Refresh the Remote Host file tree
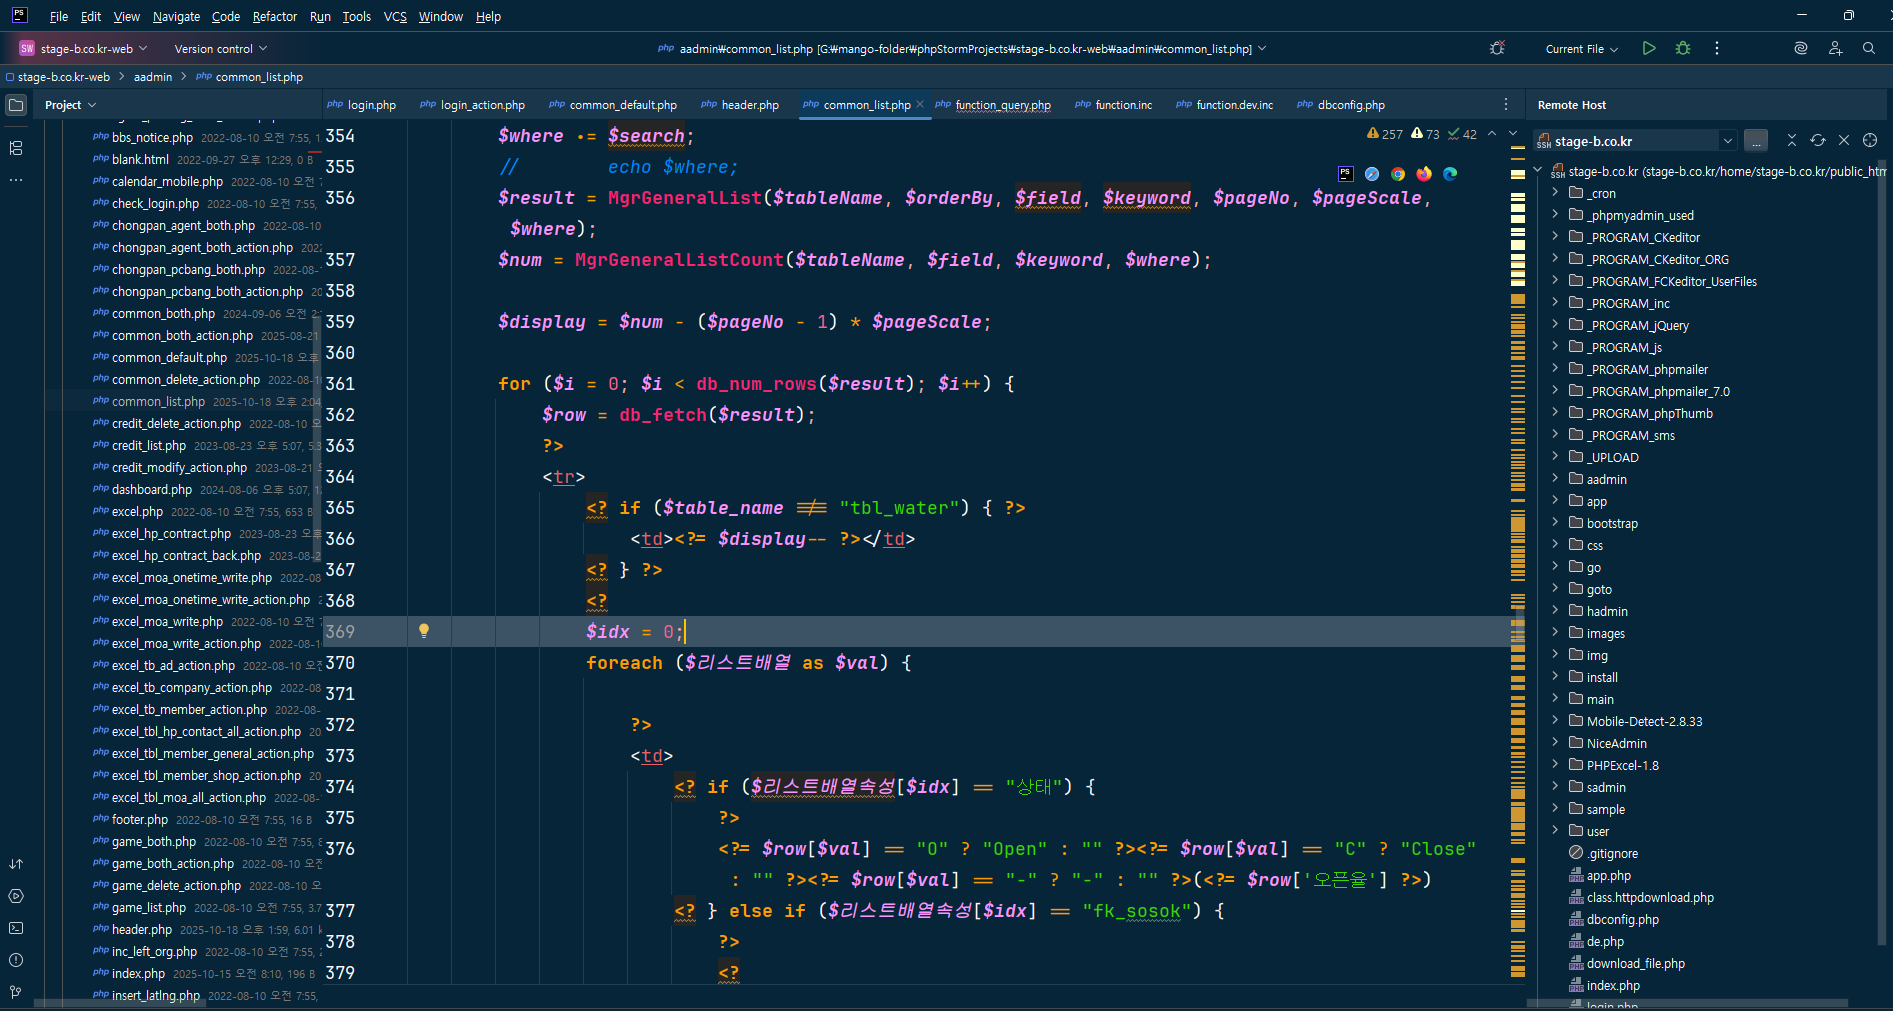This screenshot has width=1893, height=1011. [x=1818, y=141]
